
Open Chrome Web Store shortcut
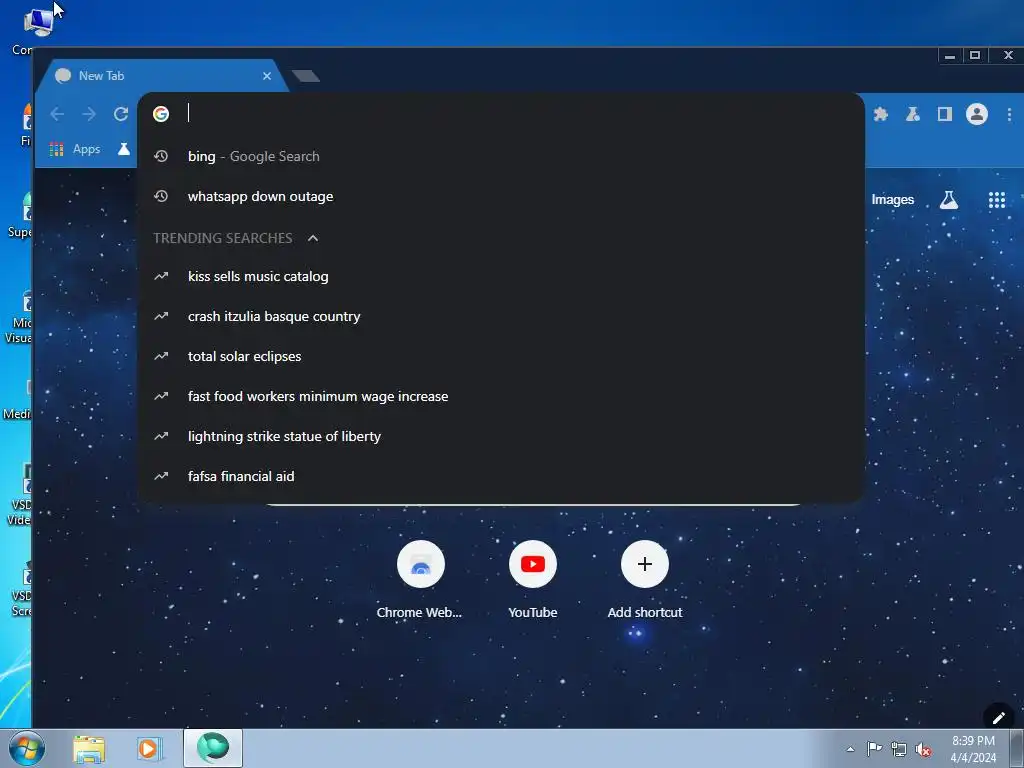click(421, 581)
